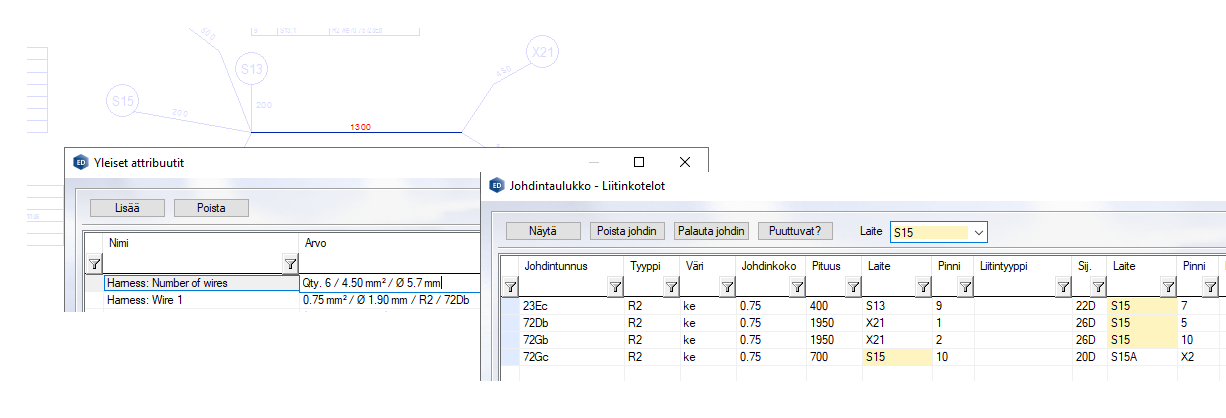Click Poista in Yleiset attribuutit
This screenshot has width=1226, height=418.
210,208
